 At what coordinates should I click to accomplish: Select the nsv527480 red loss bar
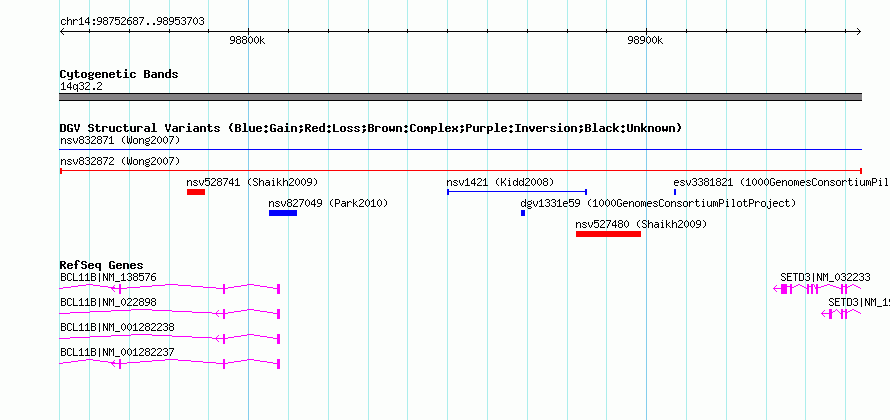point(608,234)
